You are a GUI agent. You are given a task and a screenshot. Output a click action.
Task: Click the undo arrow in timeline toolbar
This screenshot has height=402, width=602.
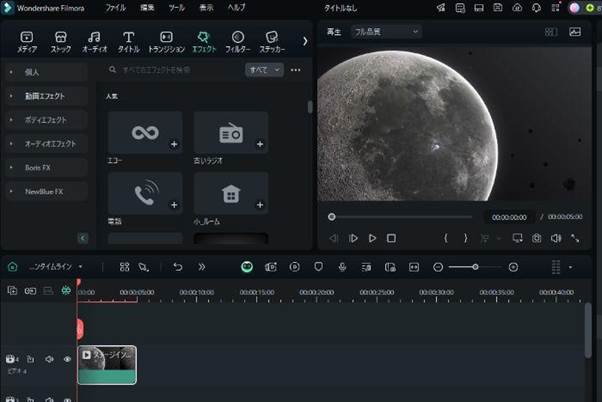(177, 267)
